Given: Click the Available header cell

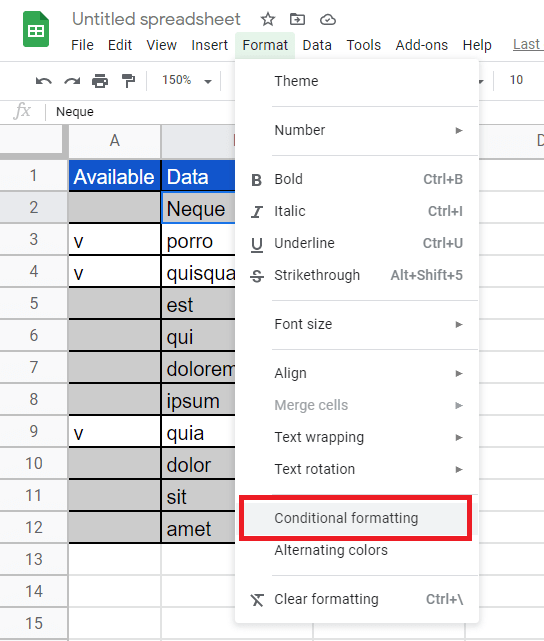Looking at the screenshot, I should click(x=114, y=176).
